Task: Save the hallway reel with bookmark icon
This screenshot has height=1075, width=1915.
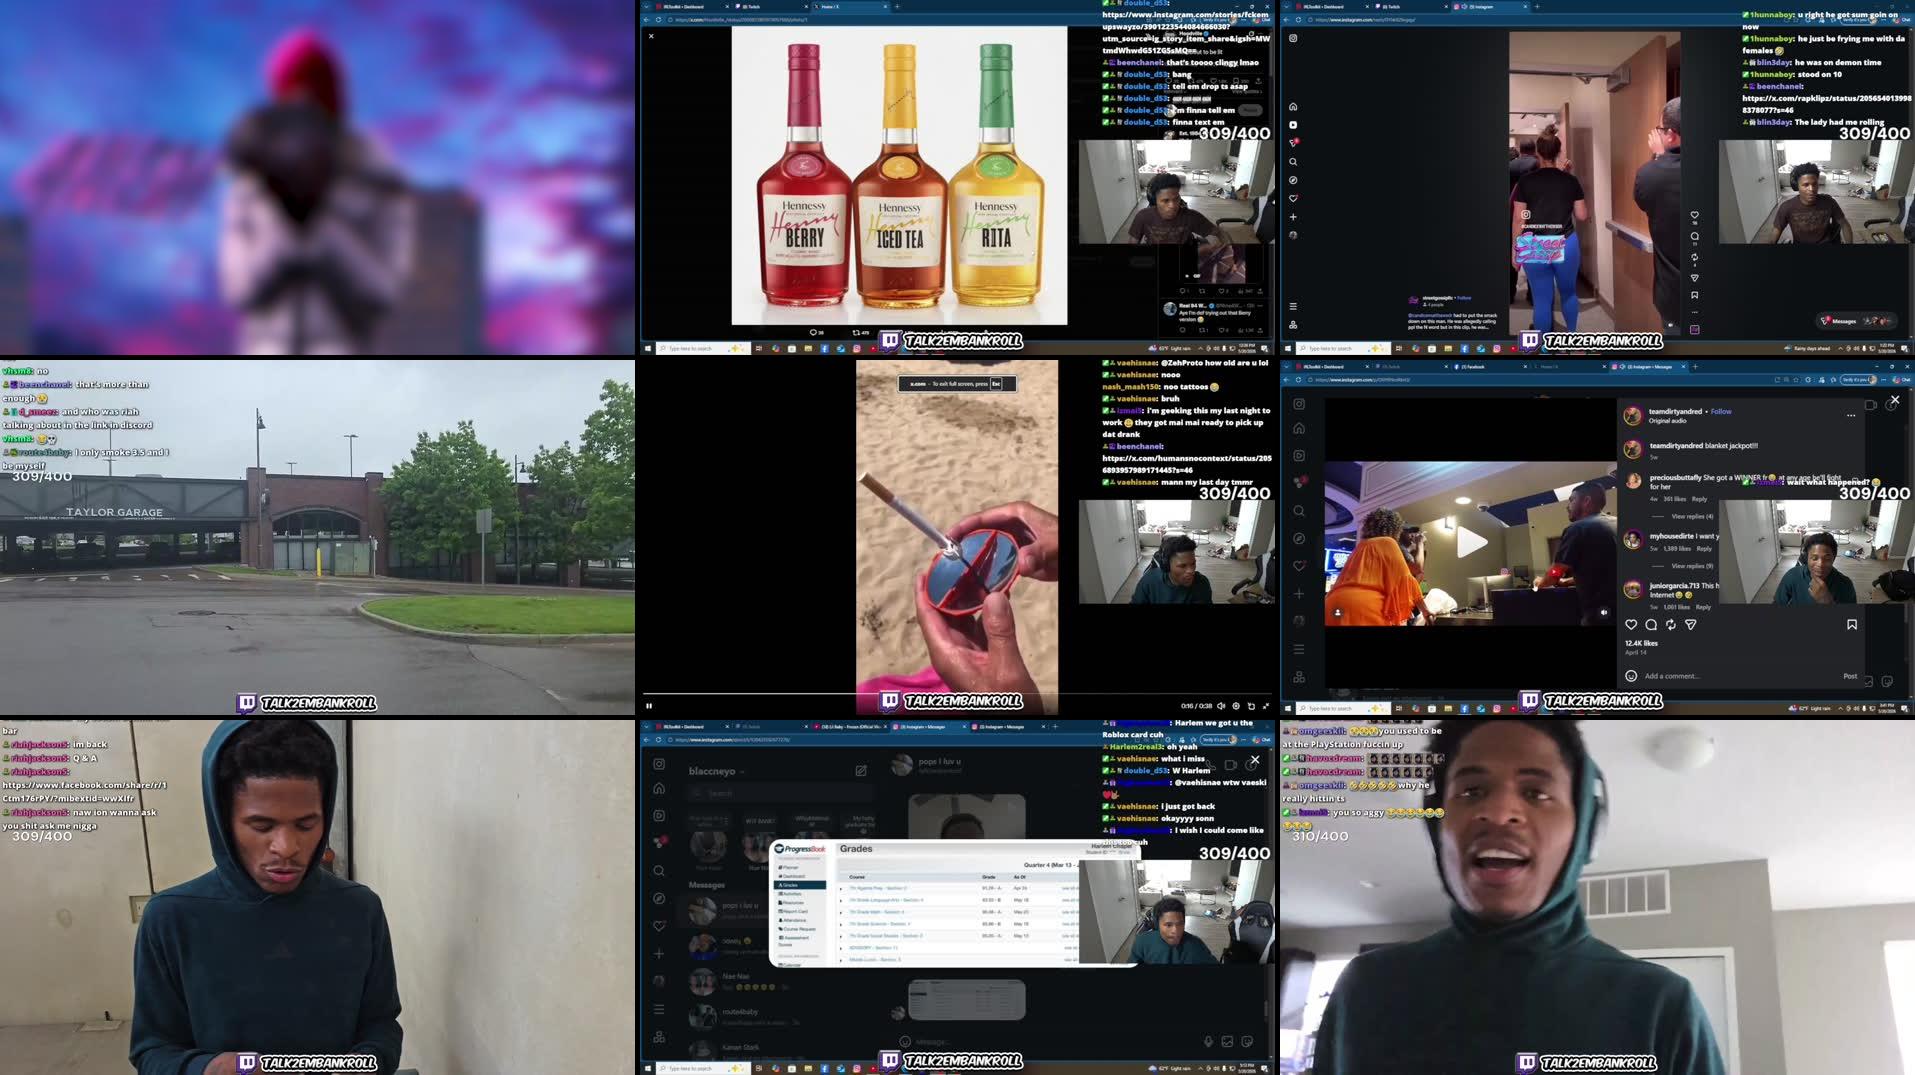Action: (x=1694, y=295)
